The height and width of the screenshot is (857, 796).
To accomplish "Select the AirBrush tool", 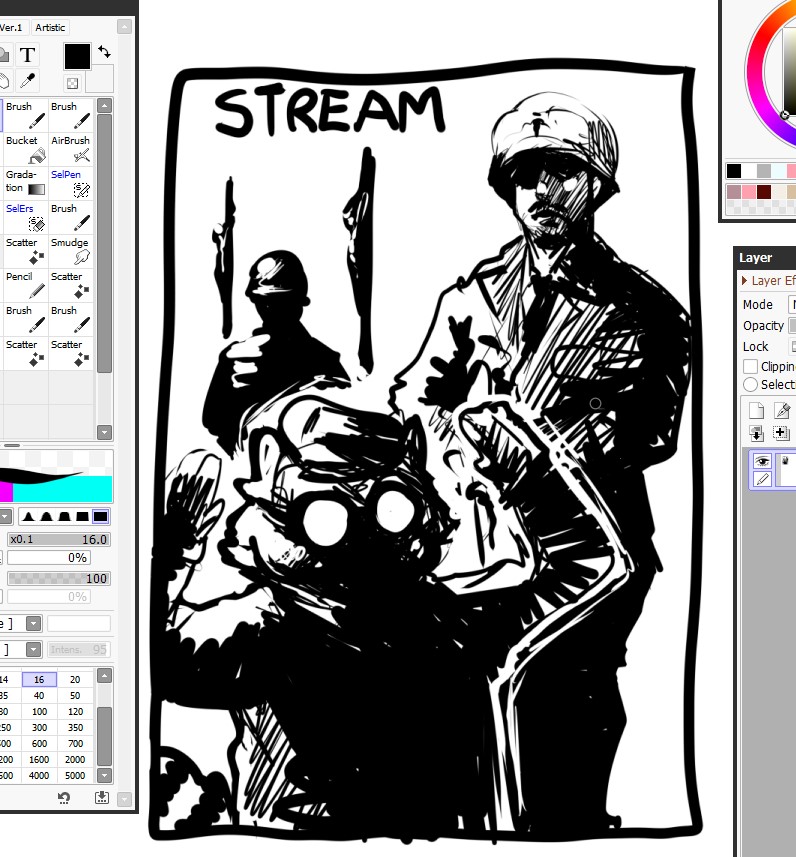I will (71, 149).
